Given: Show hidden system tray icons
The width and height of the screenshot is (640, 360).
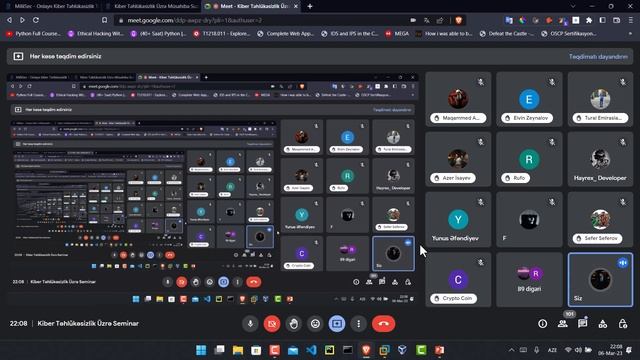Looking at the screenshot, I should click(511, 350).
